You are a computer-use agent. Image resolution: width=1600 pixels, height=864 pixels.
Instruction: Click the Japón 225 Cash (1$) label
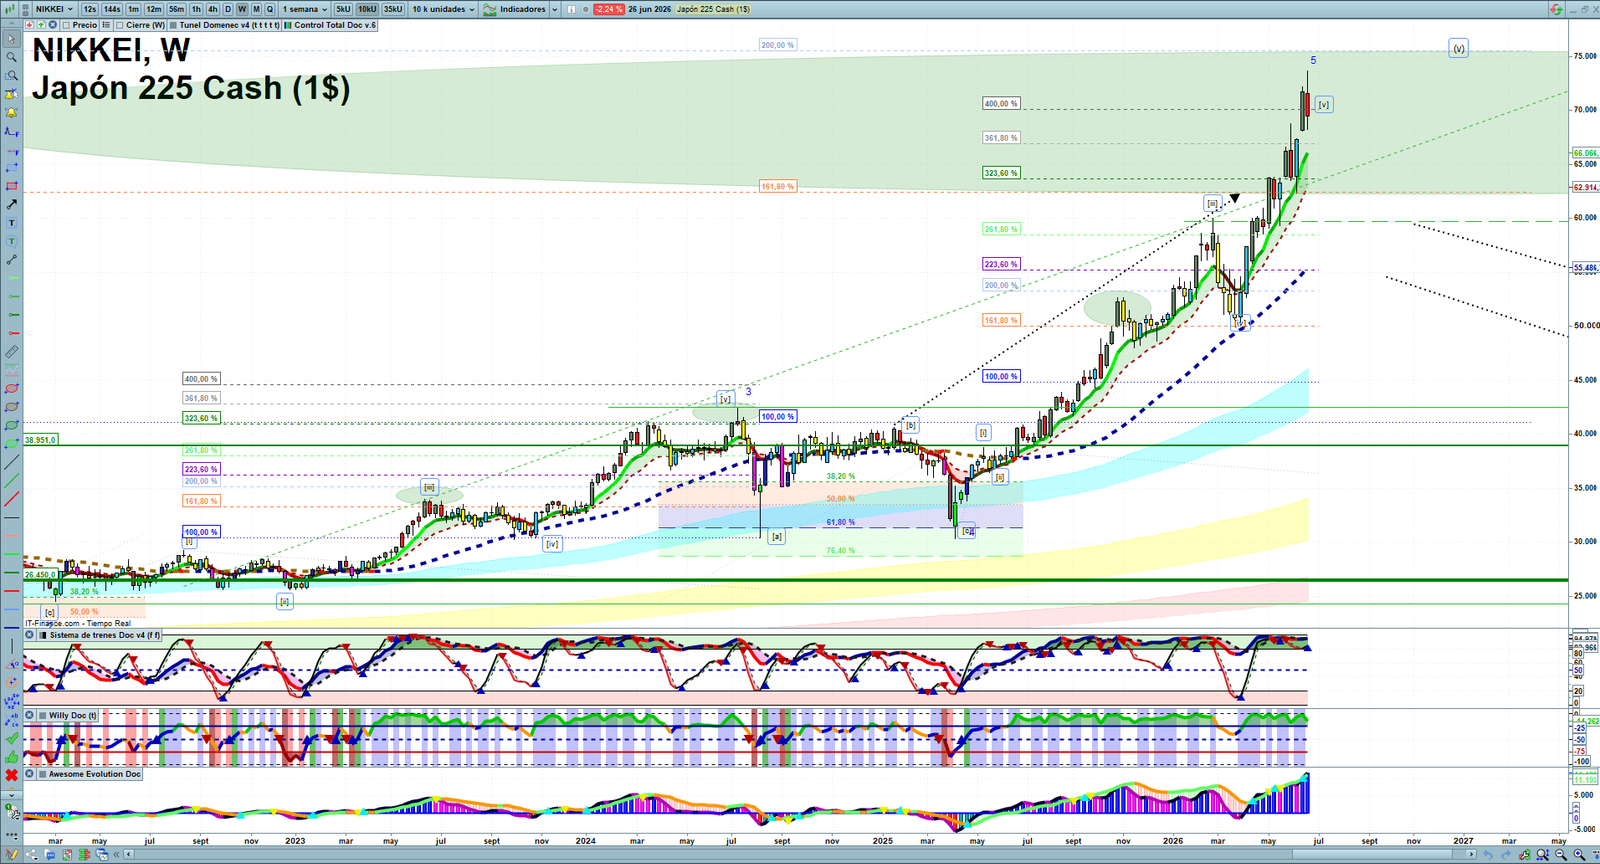tap(713, 9)
